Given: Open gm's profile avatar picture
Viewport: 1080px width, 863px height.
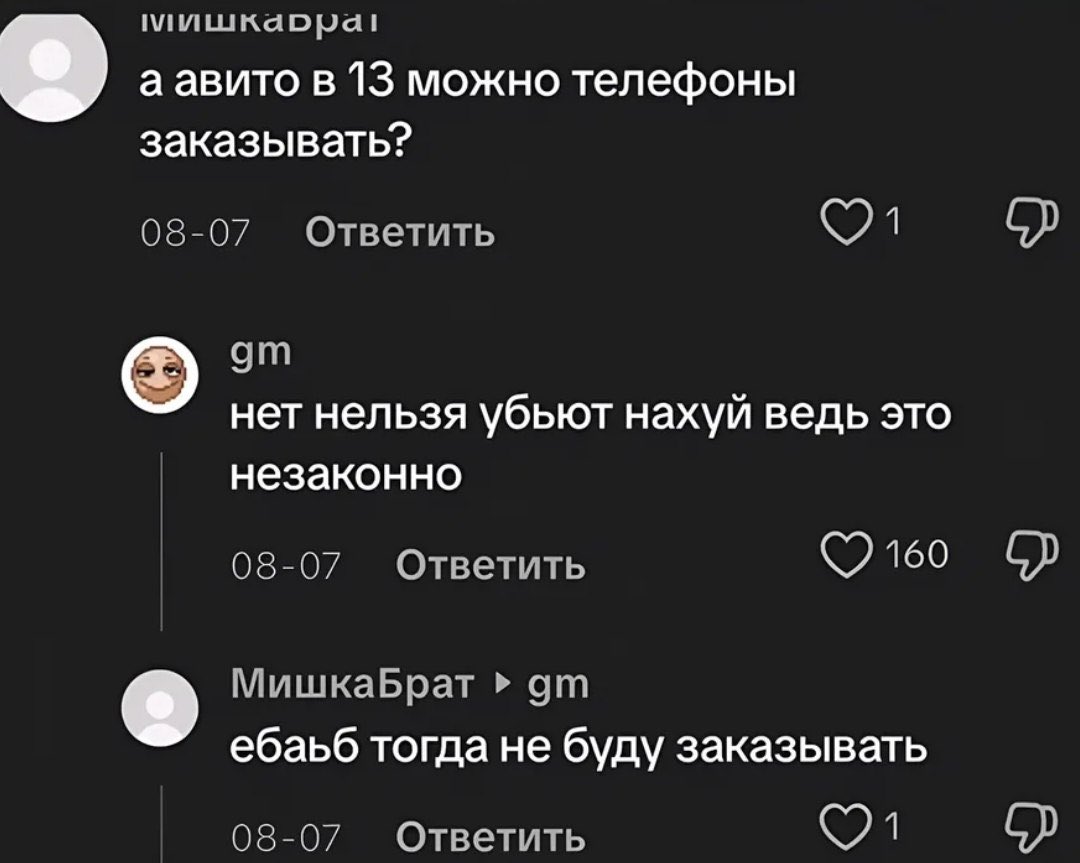Looking at the screenshot, I should tap(160, 375).
